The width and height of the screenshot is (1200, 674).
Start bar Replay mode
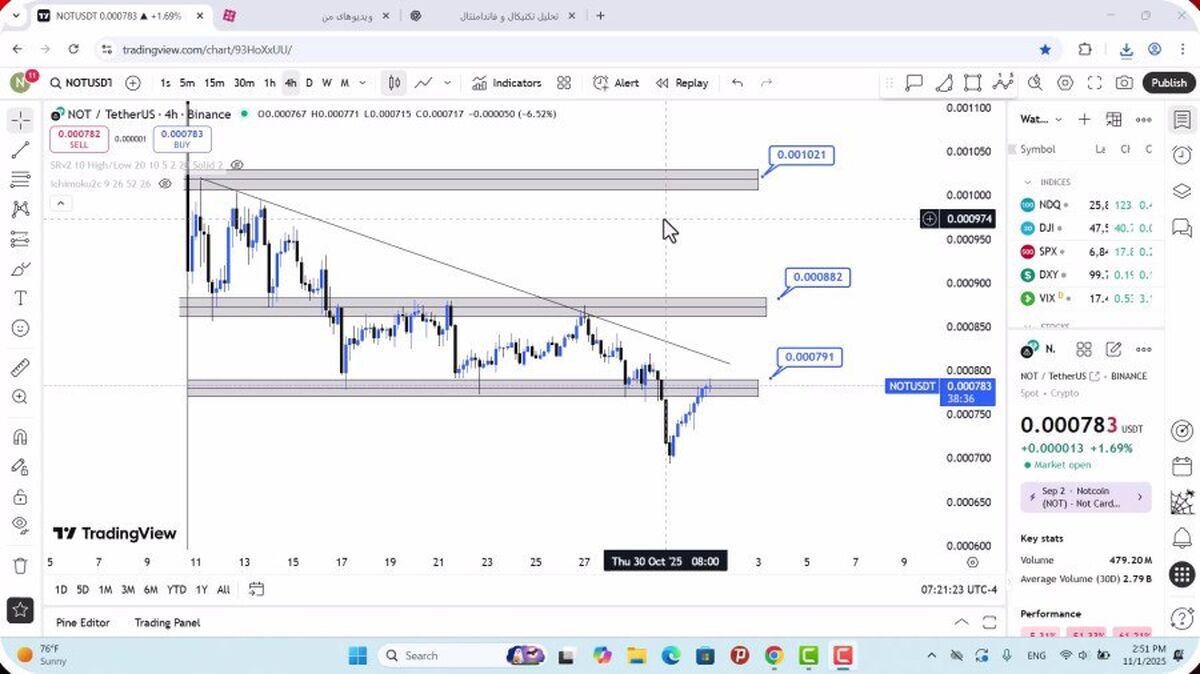point(682,83)
